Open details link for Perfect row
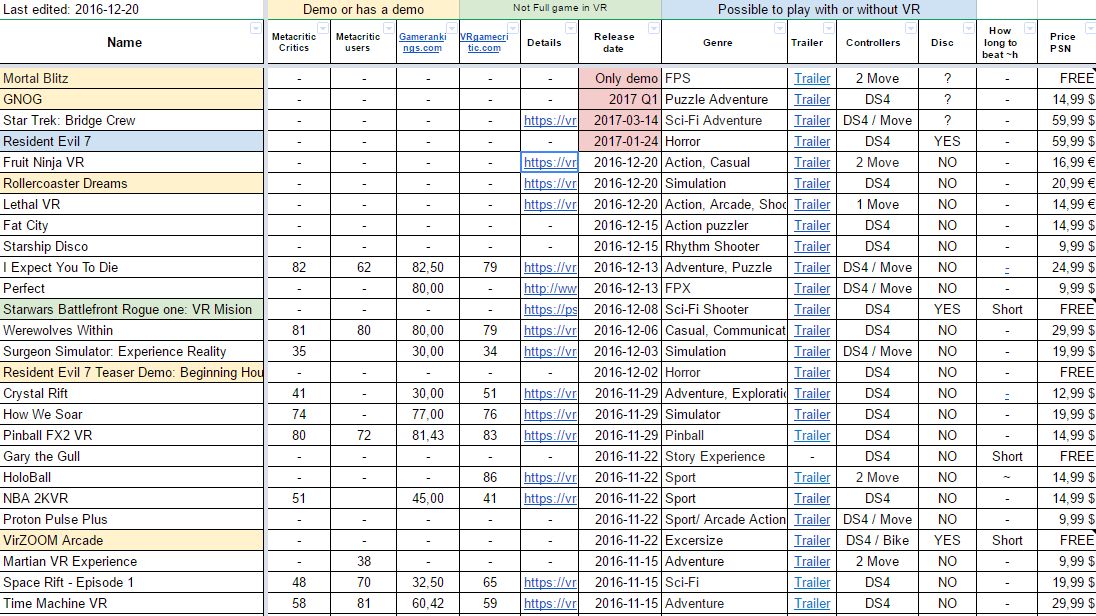This screenshot has height=616, width=1096. (x=550, y=288)
